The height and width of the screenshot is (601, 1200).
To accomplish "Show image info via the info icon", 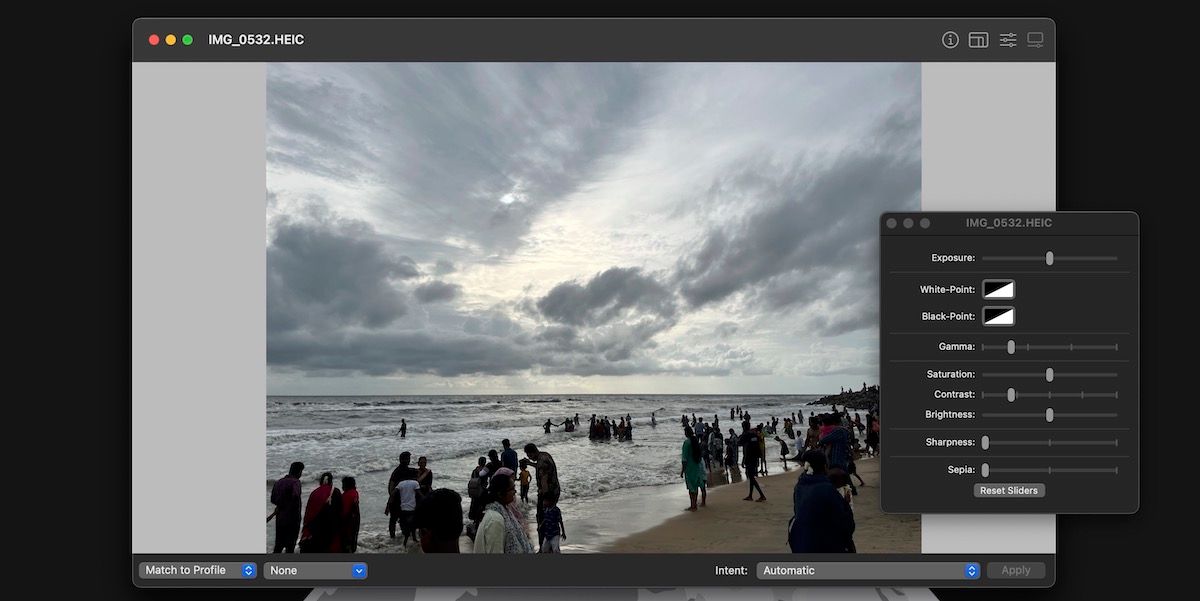I will 949,39.
